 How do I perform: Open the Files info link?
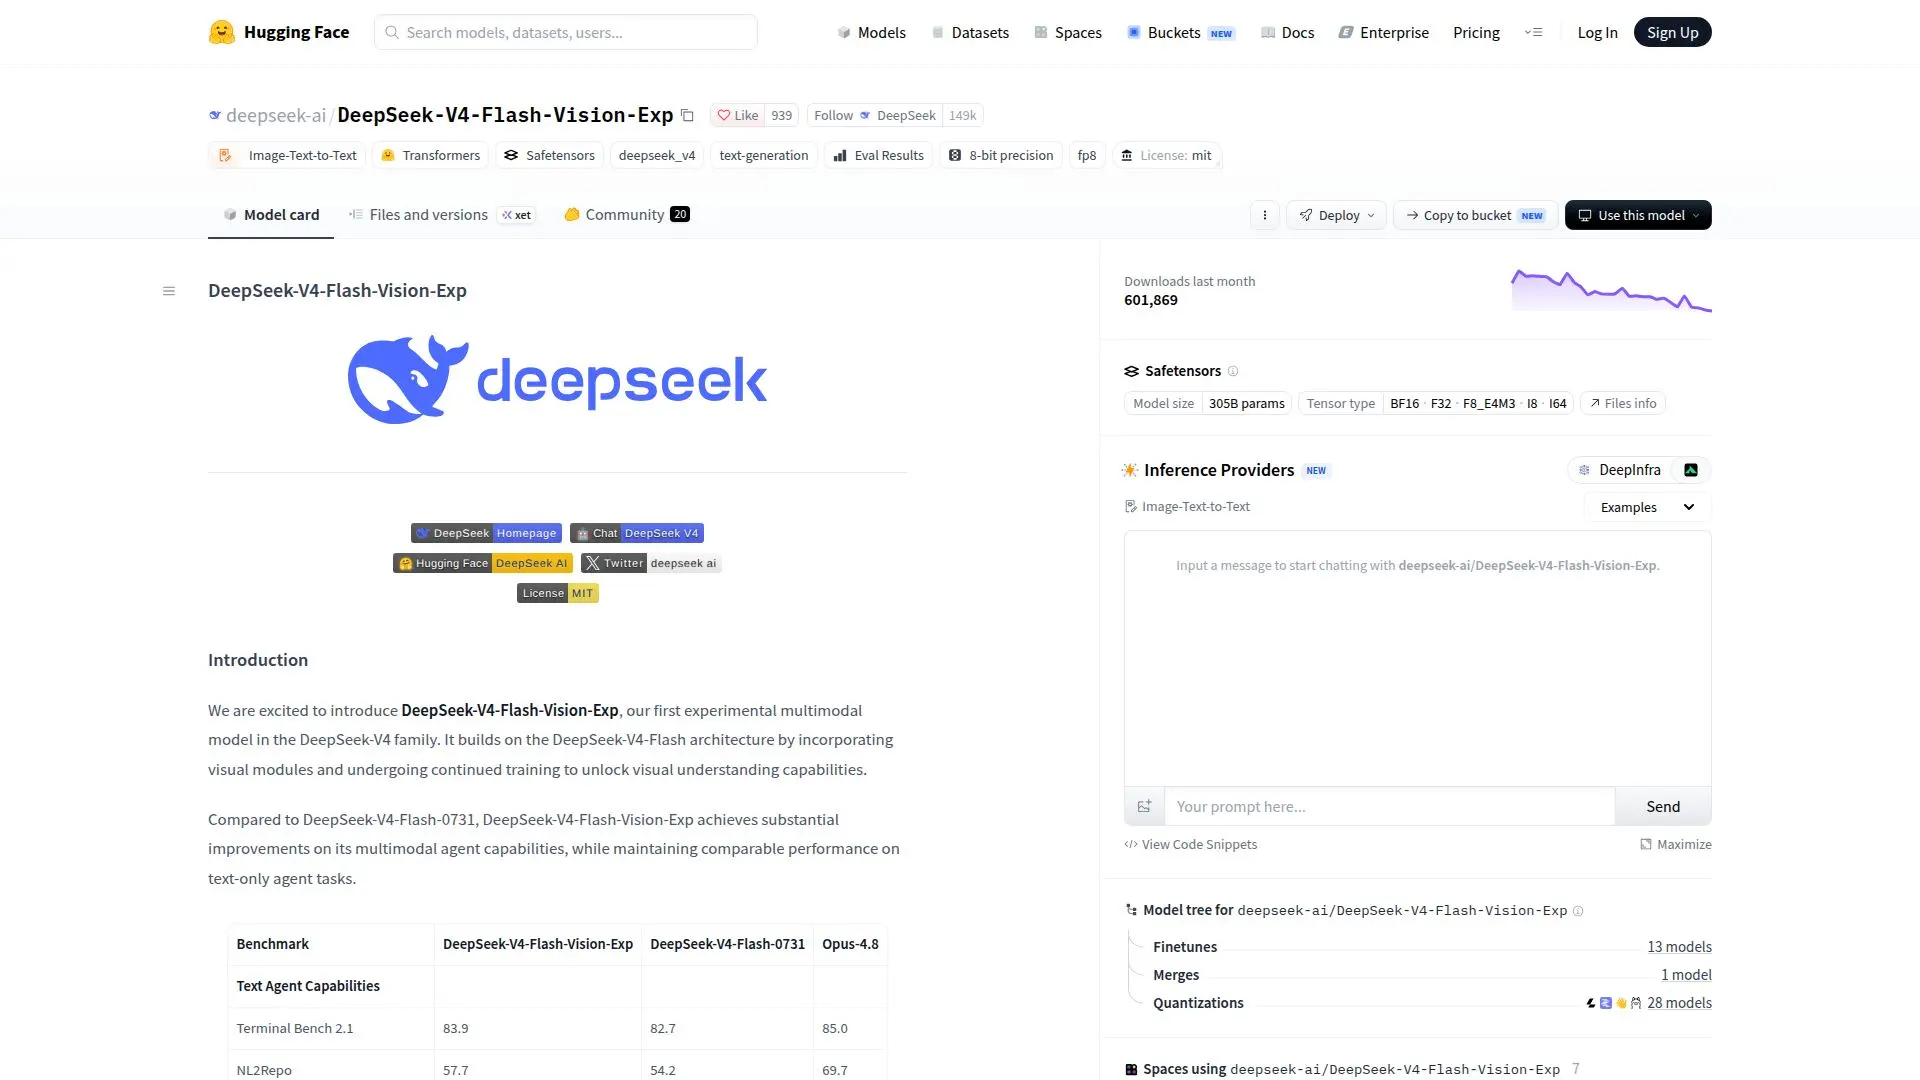click(1623, 403)
